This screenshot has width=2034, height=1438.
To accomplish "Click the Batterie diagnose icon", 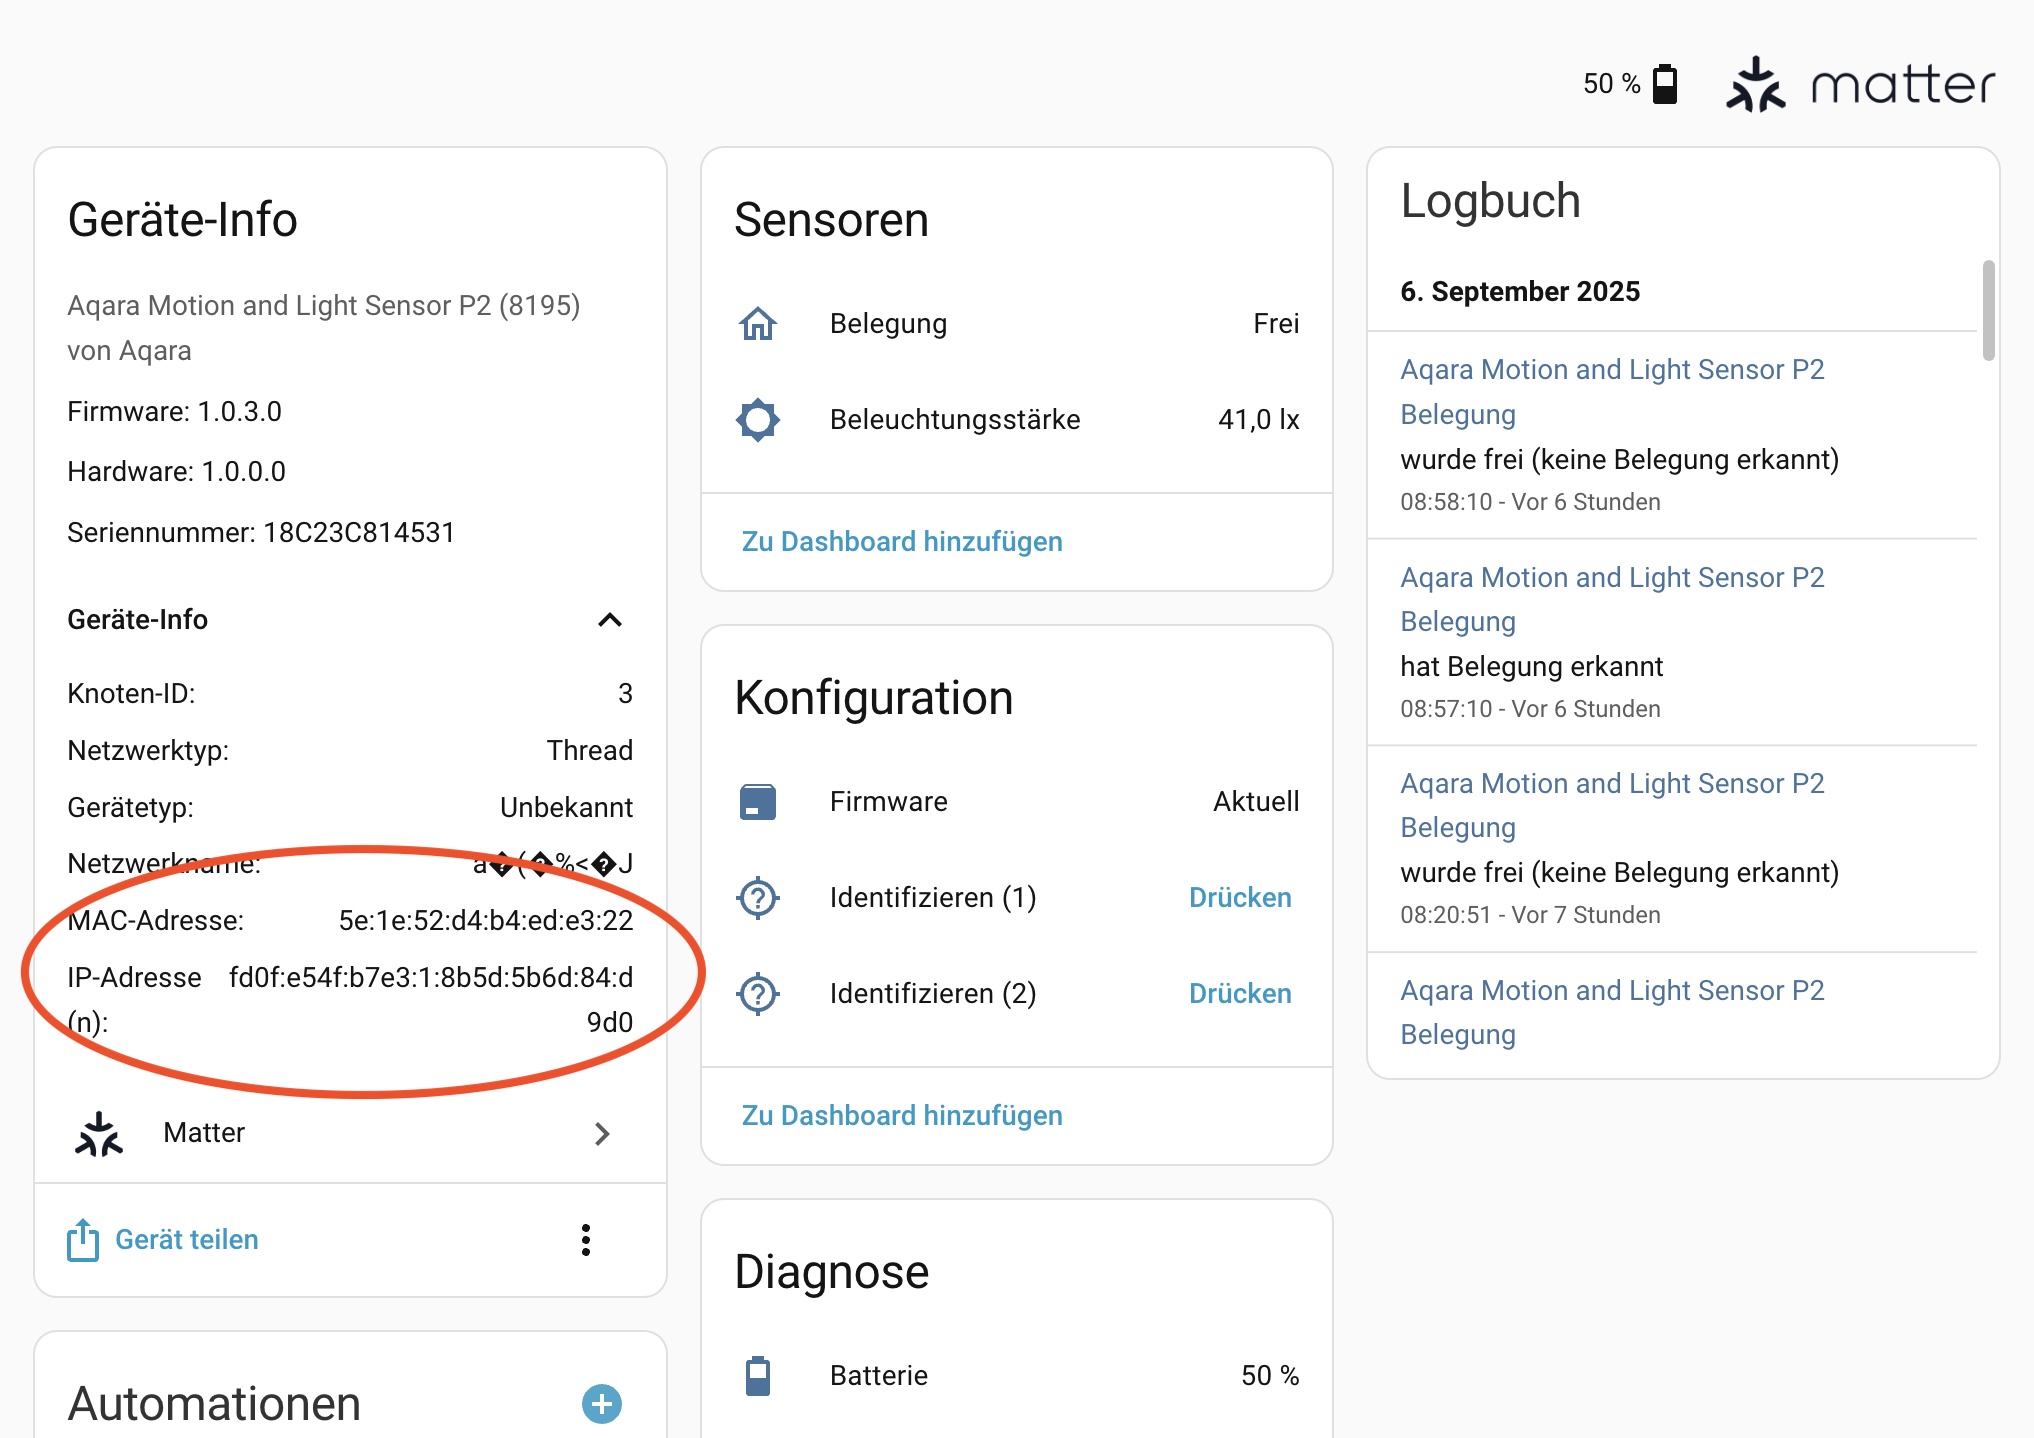I will coord(758,1376).
